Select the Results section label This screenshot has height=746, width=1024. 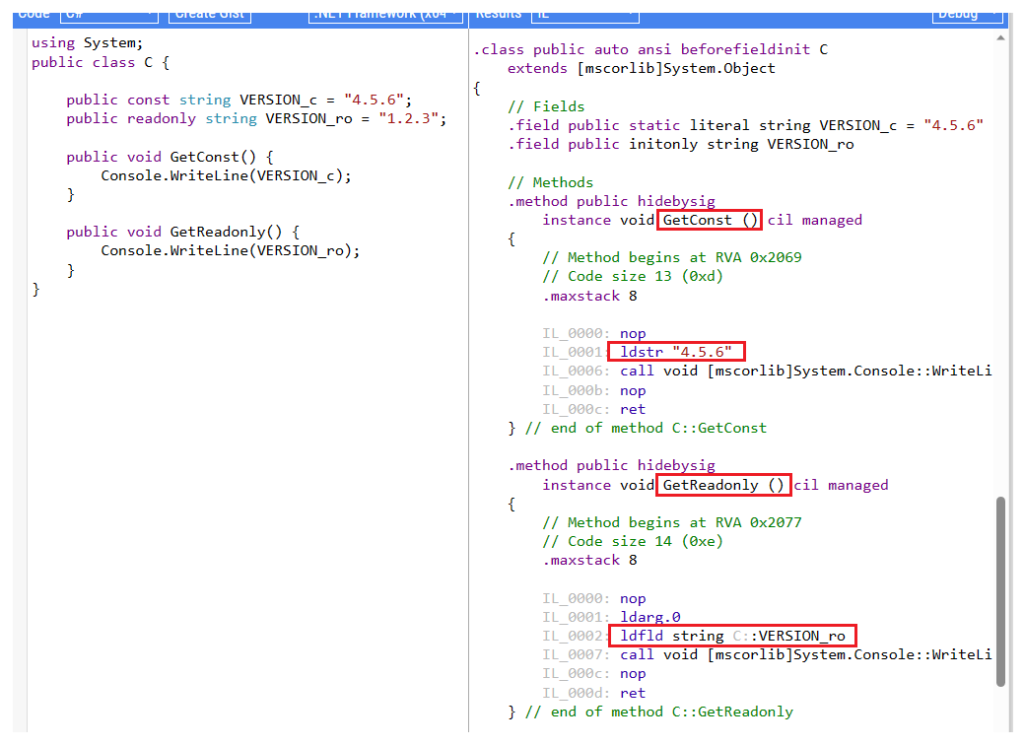coord(499,14)
